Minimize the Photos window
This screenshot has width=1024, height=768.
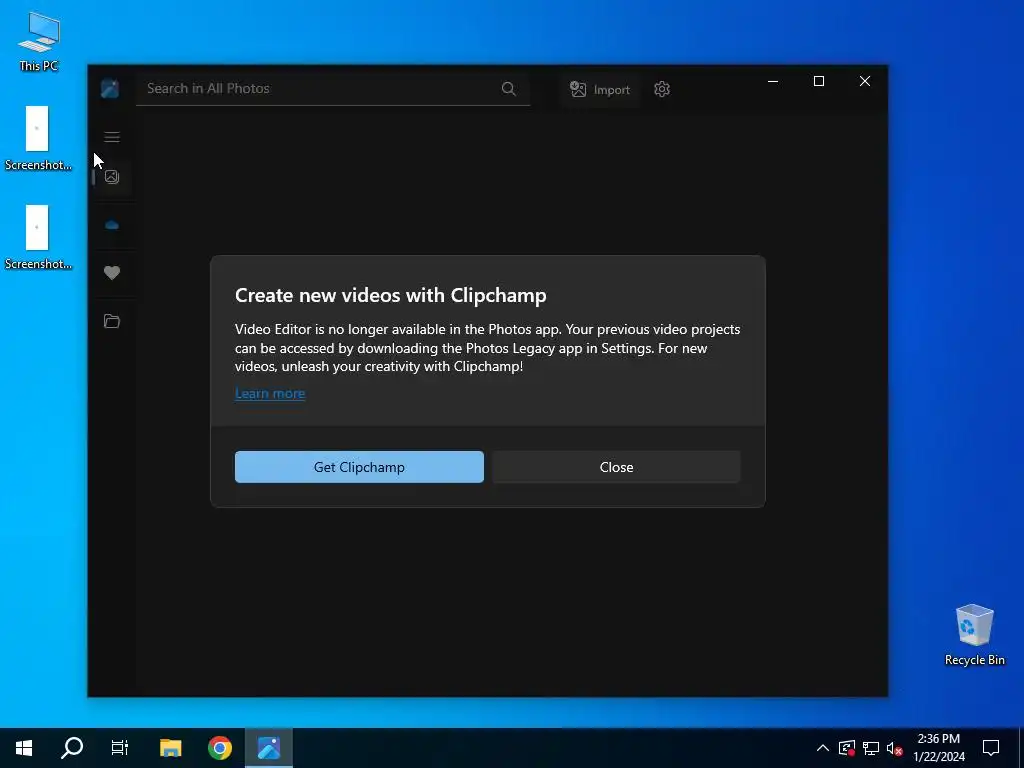[773, 81]
